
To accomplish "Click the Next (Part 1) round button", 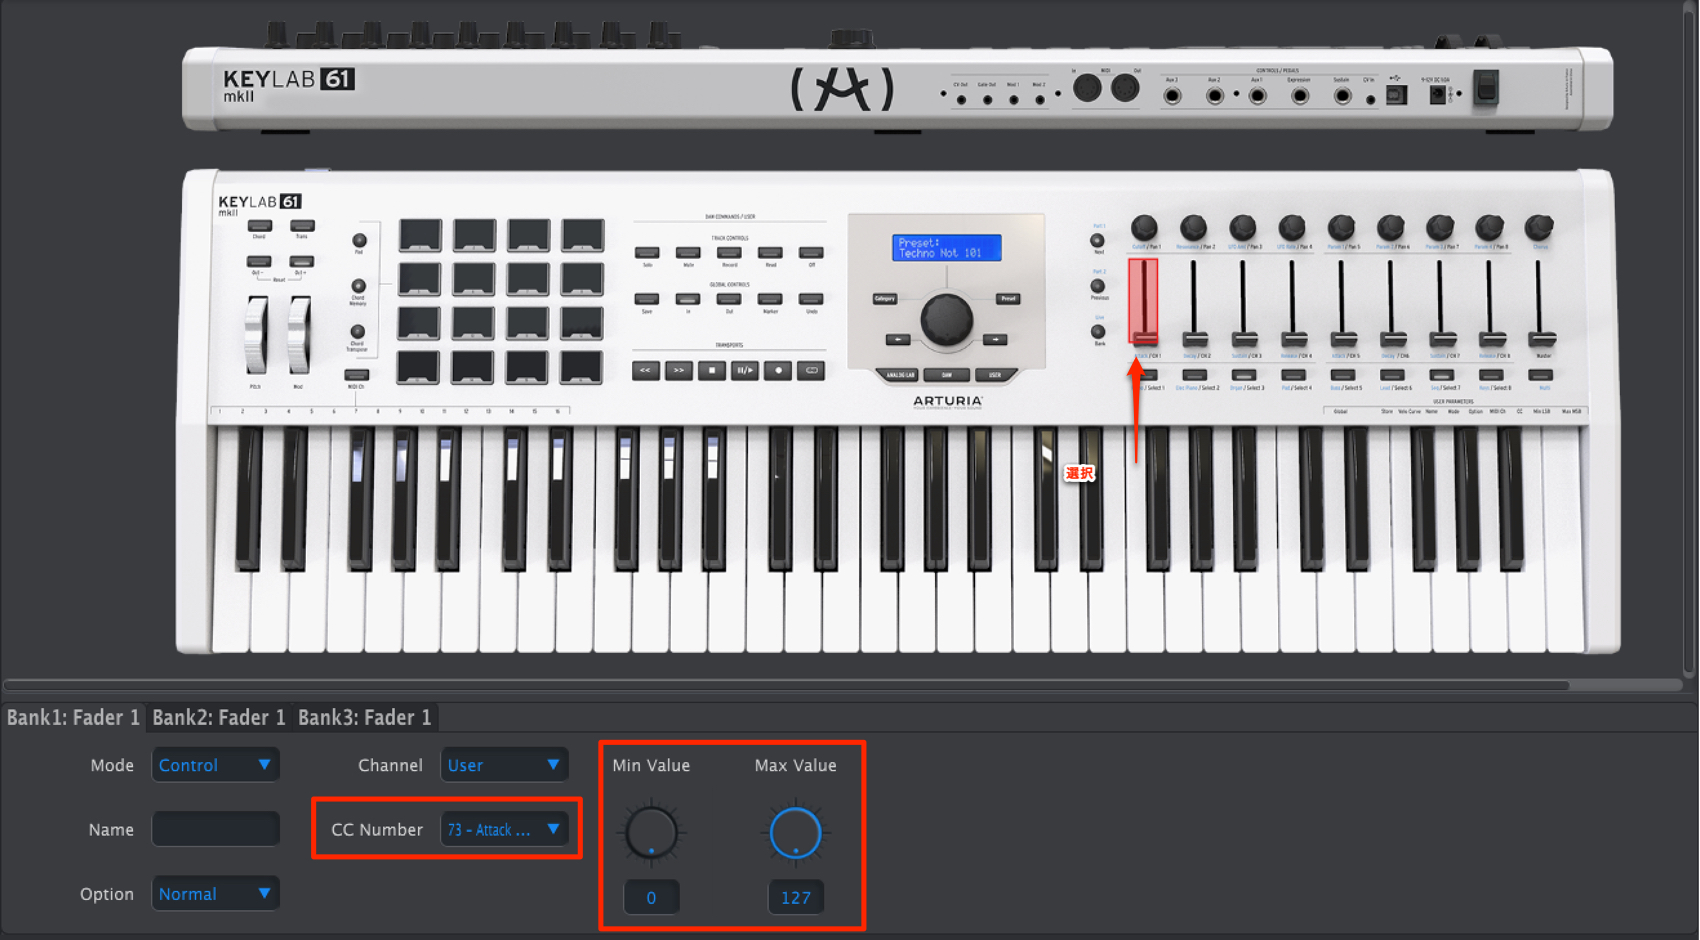I will tap(1097, 240).
